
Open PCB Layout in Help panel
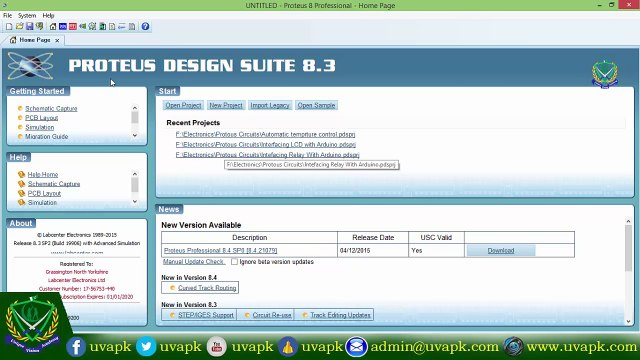point(44,193)
